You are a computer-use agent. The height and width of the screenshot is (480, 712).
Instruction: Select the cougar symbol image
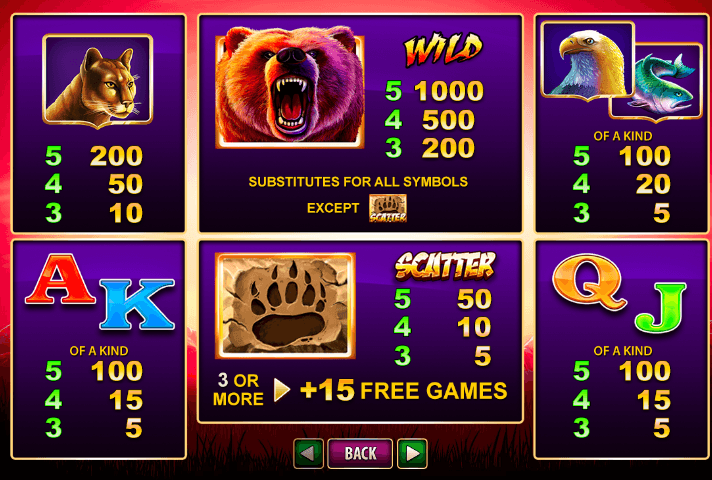pyautogui.click(x=98, y=81)
